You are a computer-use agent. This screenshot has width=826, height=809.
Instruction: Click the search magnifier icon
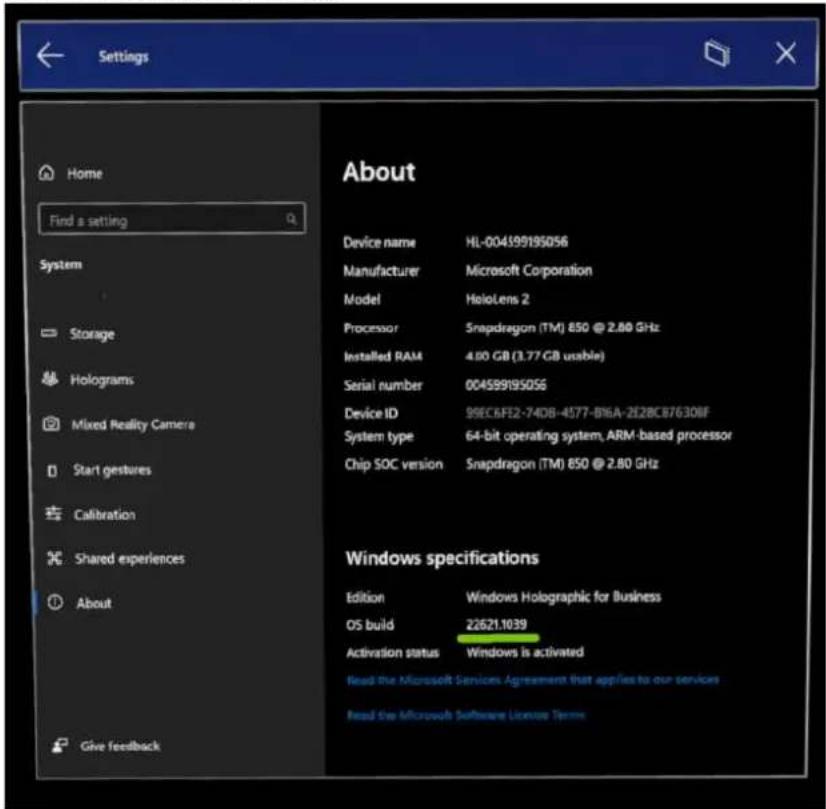[291, 219]
